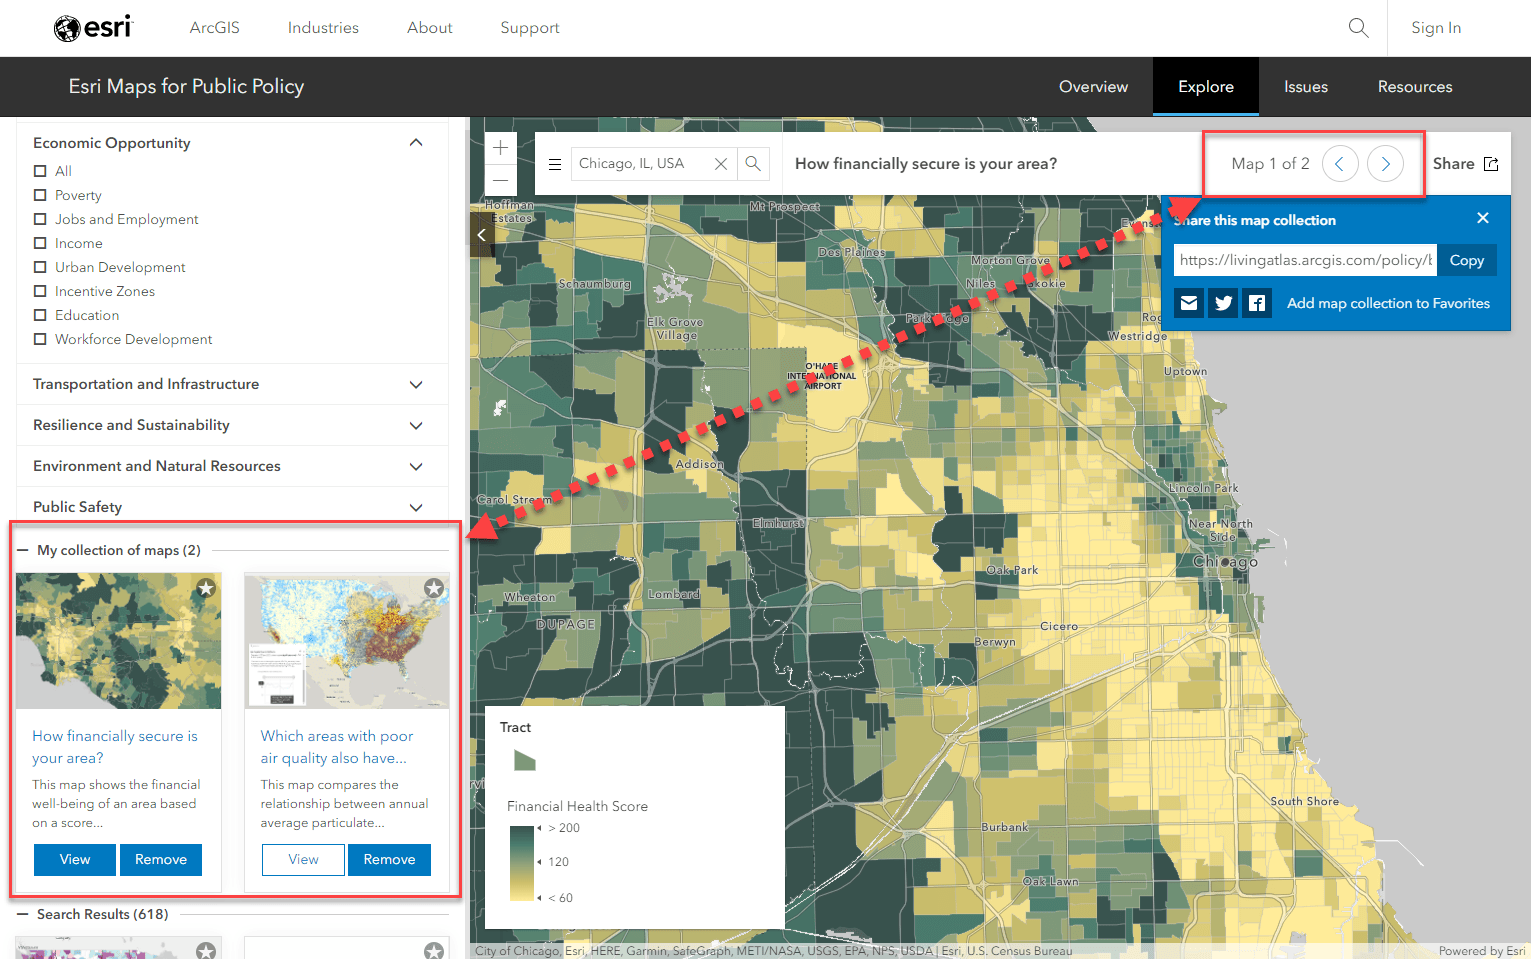This screenshot has height=959, width=1531.
Task: Share map collection on Facebook
Action: pos(1258,303)
